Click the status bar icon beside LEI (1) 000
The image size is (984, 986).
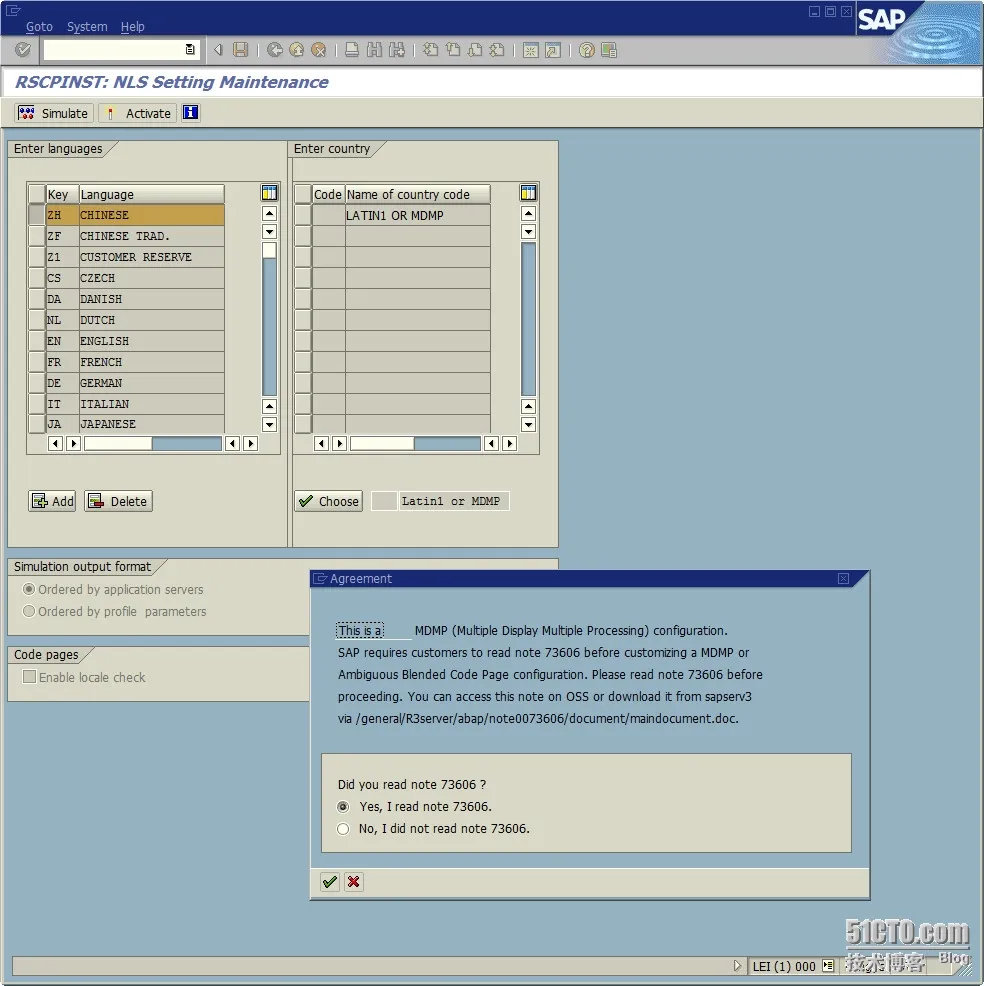pos(828,965)
